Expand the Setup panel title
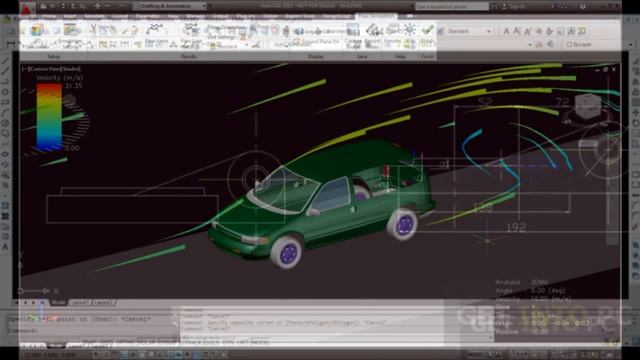The height and width of the screenshot is (360, 640). click(54, 57)
